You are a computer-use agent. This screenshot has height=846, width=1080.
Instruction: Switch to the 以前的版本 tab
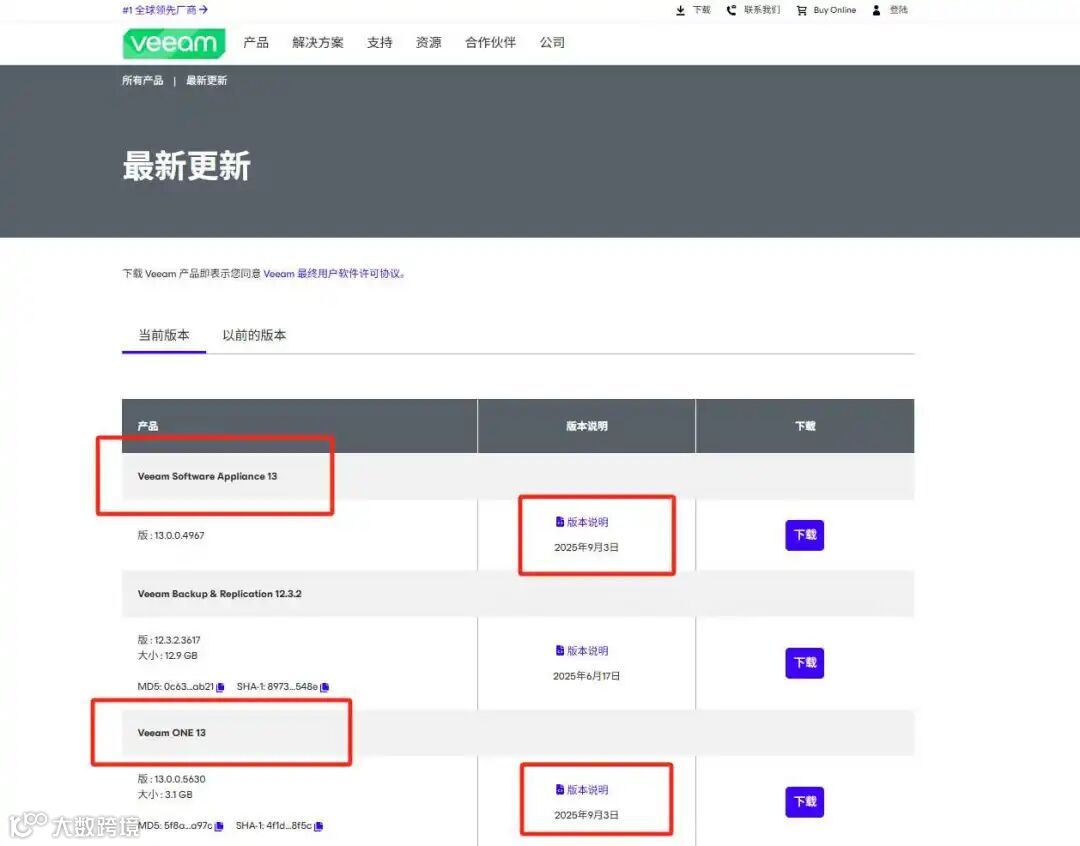tap(254, 336)
